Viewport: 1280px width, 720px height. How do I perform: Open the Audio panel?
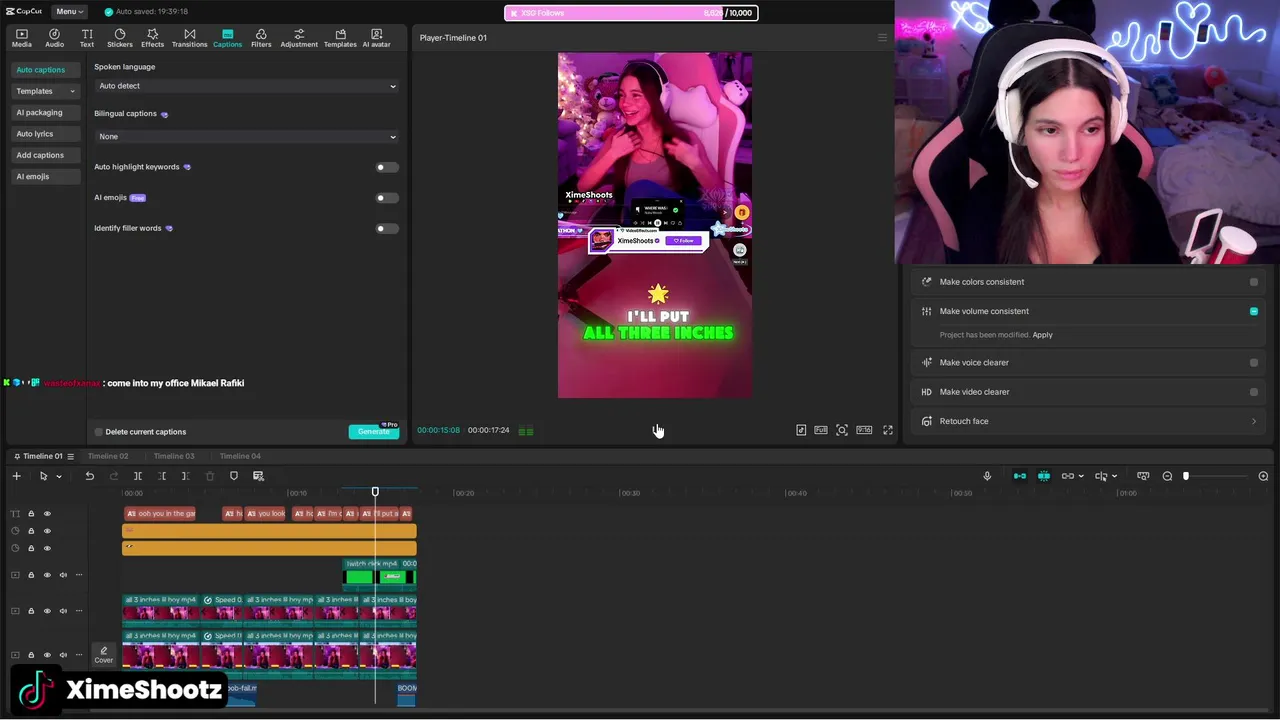pos(54,38)
